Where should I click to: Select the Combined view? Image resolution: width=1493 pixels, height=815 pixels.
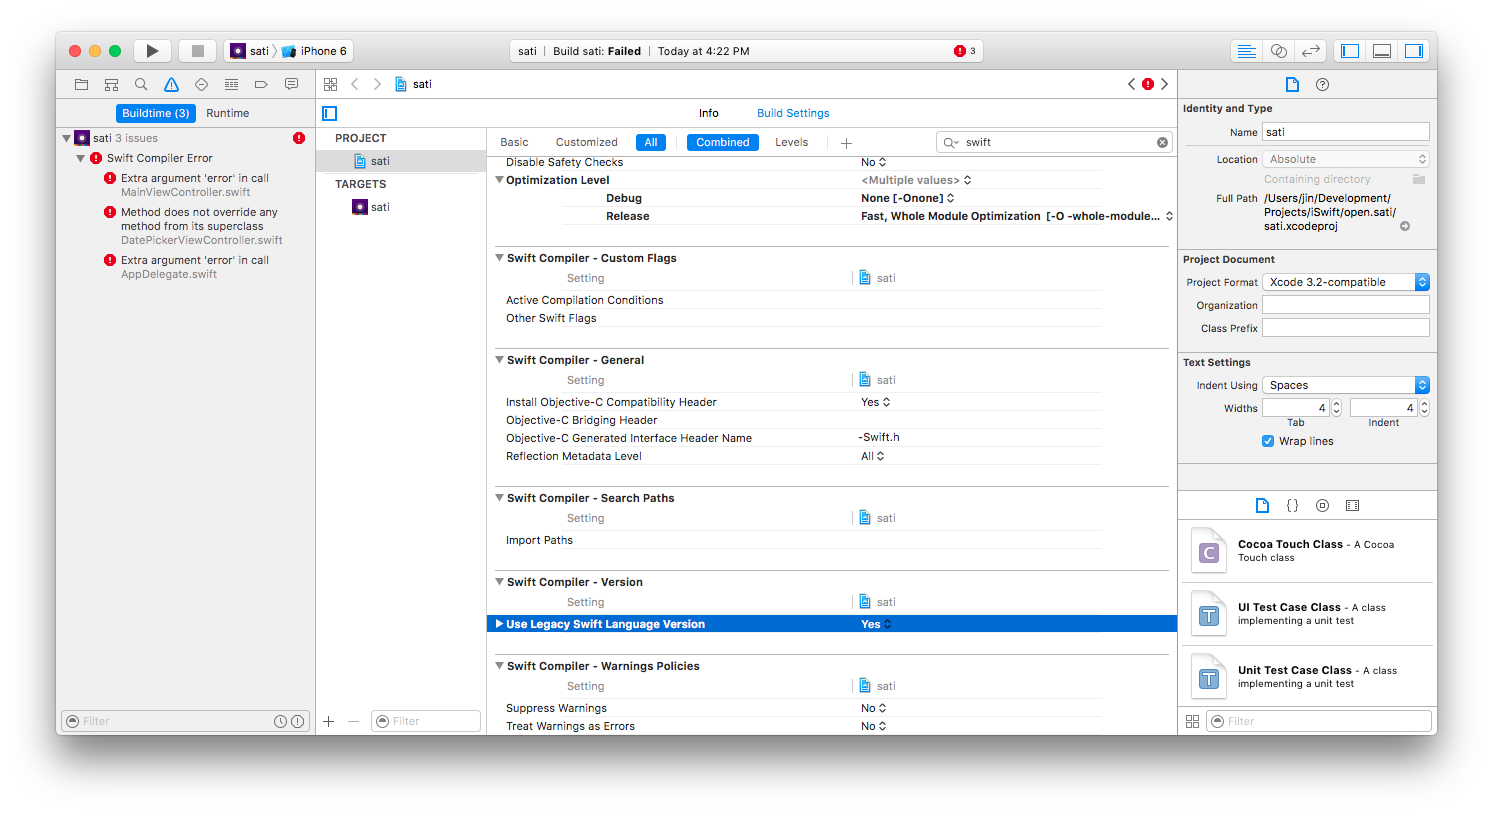tap(723, 142)
